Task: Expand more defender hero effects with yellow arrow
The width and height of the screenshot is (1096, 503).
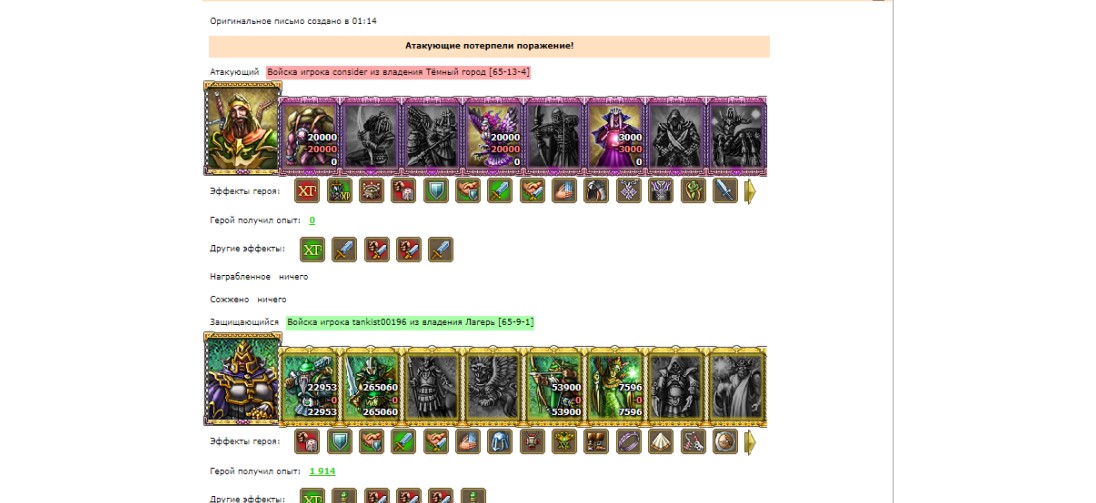Action: [750, 442]
